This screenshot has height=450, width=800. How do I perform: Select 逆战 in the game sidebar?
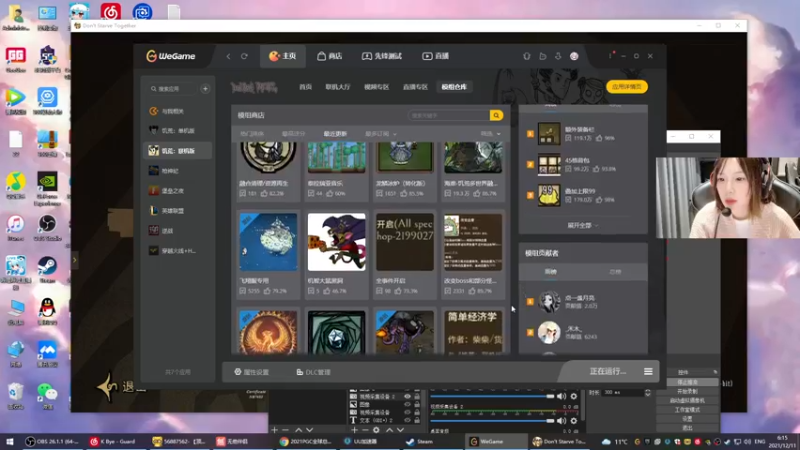(177, 231)
